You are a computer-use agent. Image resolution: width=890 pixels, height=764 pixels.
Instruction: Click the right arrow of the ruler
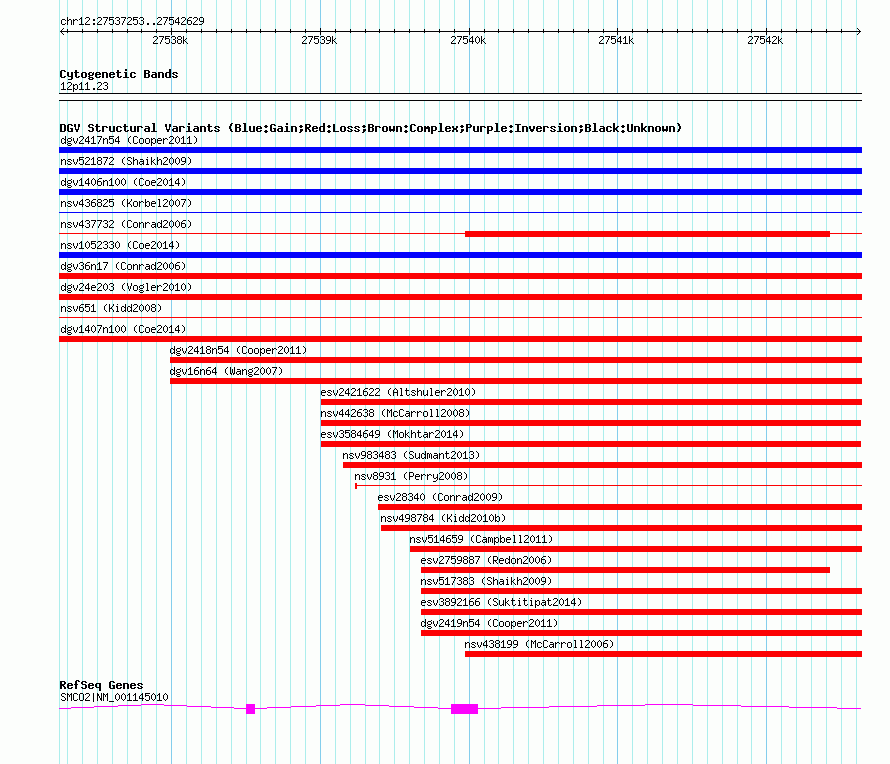click(x=858, y=32)
